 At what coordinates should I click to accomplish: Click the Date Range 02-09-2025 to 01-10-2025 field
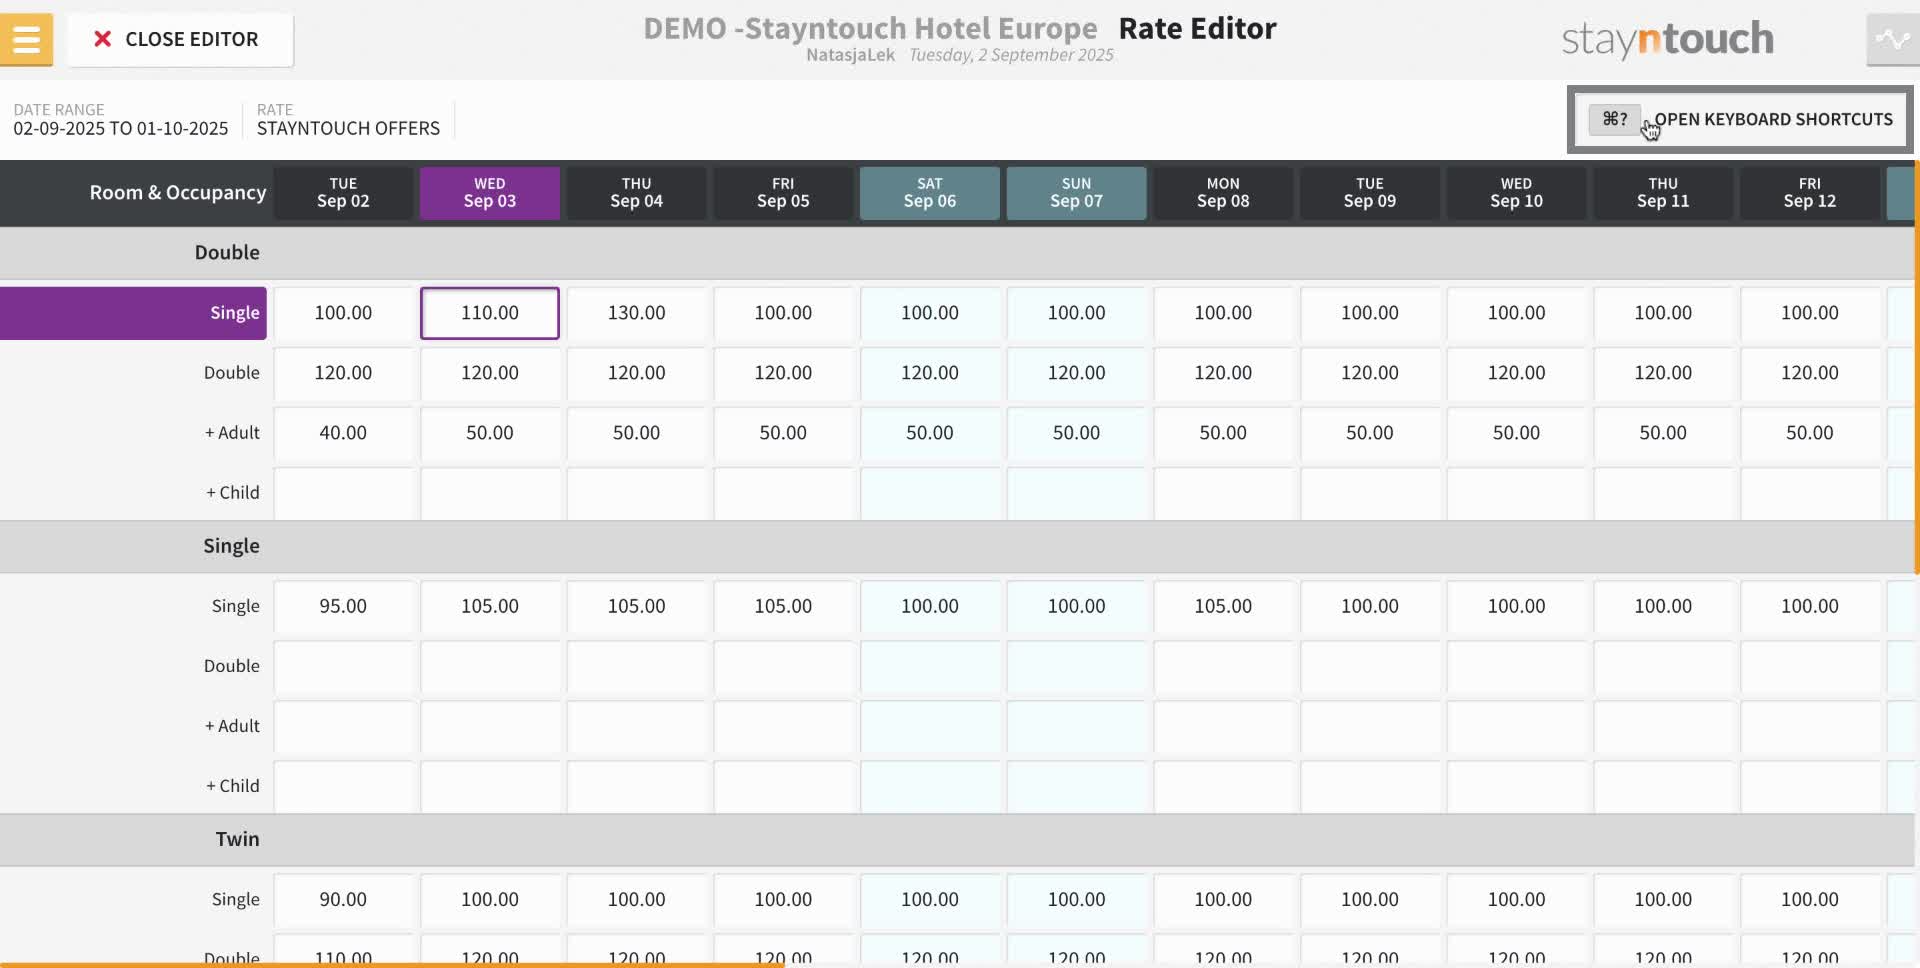[120, 120]
